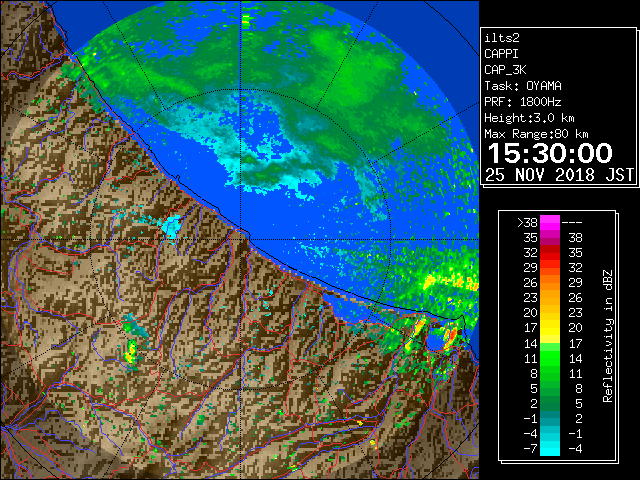Click the Reflectivity in dBZ axis label
The width and height of the screenshot is (640, 480).
pyautogui.click(x=608, y=336)
